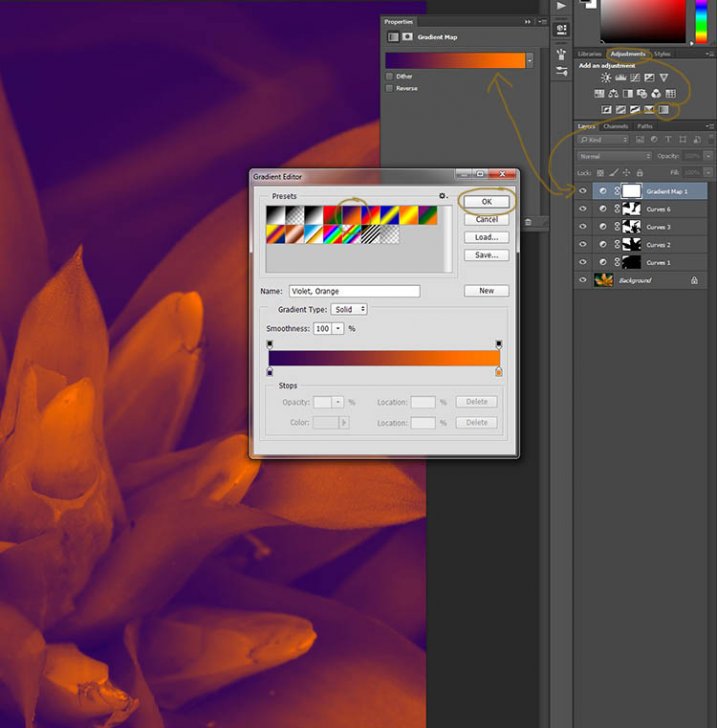Click the mask icon in Properties panel

(x=407, y=37)
